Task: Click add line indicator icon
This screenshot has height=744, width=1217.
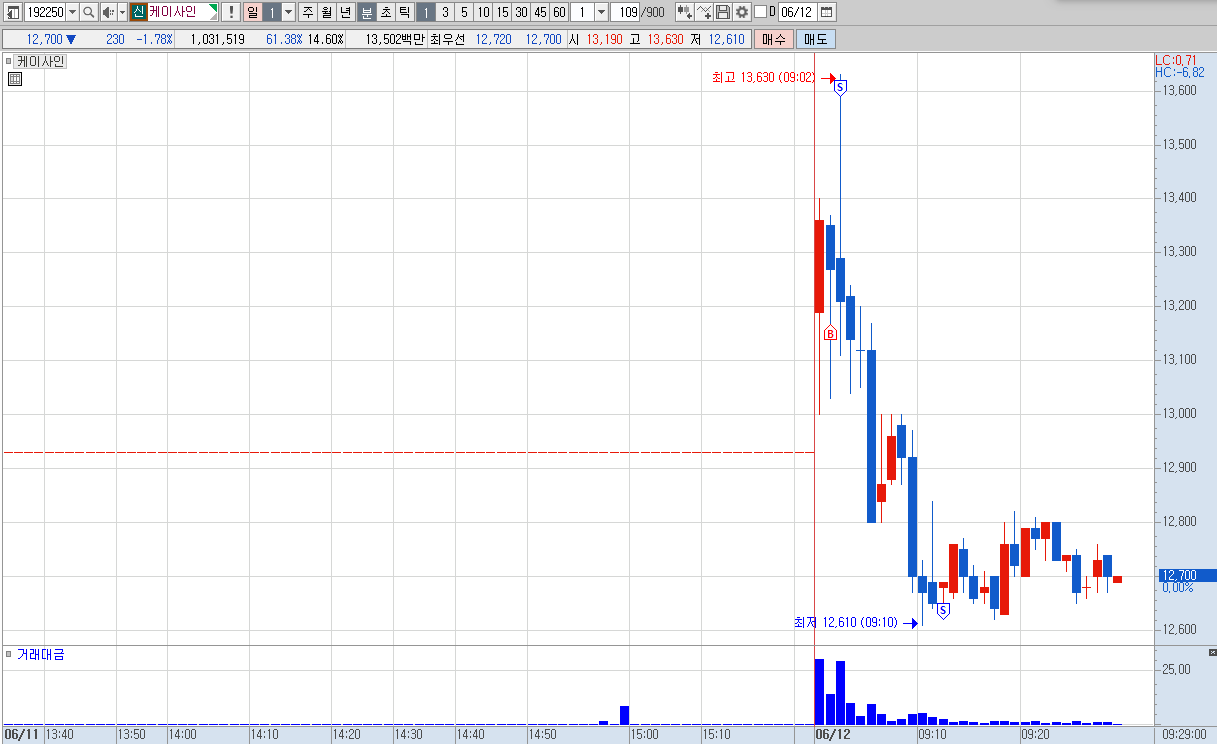Action: [x=704, y=12]
